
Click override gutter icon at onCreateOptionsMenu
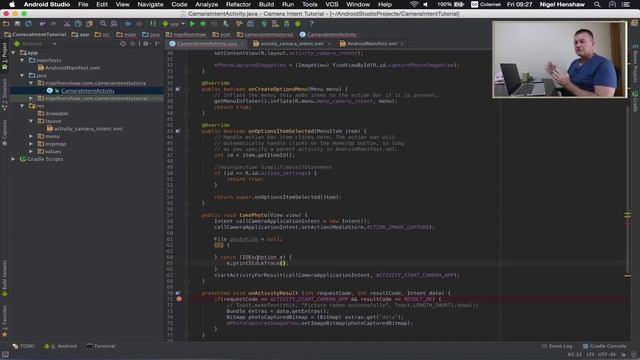(178, 89)
